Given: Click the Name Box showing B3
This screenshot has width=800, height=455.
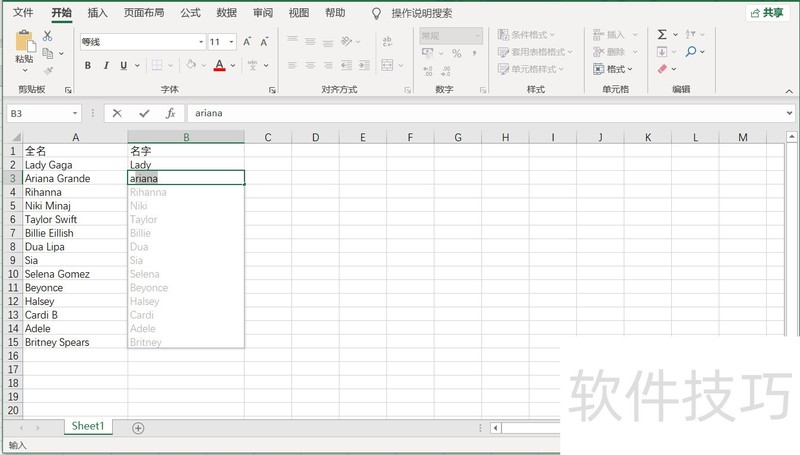Looking at the screenshot, I should [44, 113].
